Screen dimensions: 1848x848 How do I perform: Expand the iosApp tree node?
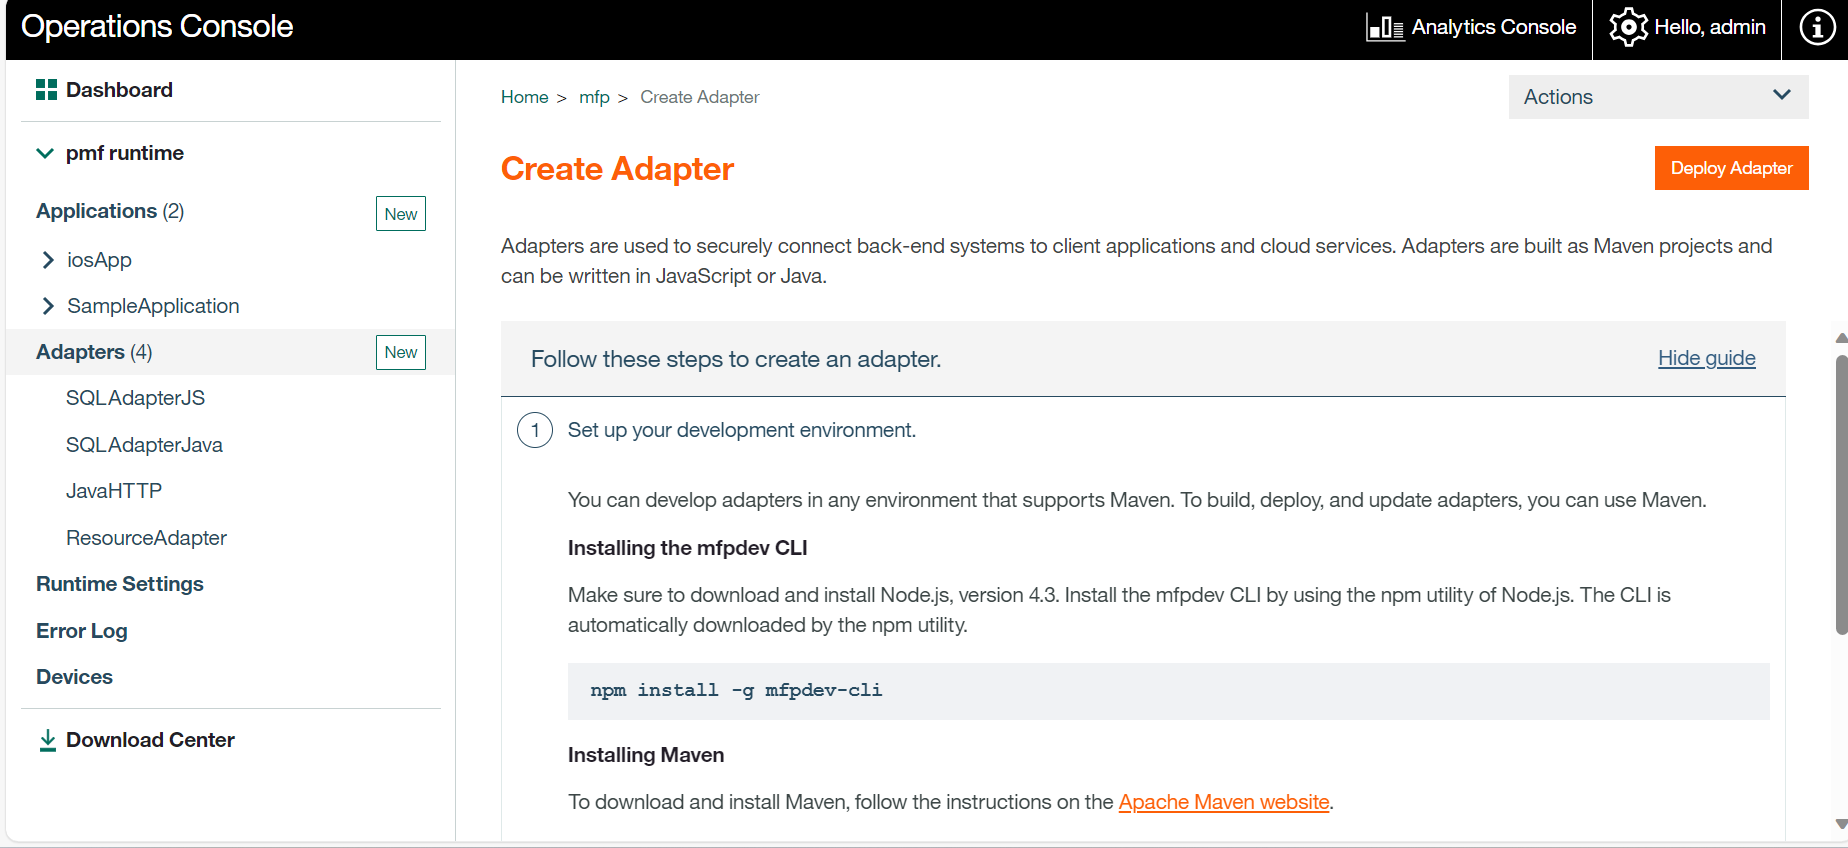pyautogui.click(x=48, y=260)
